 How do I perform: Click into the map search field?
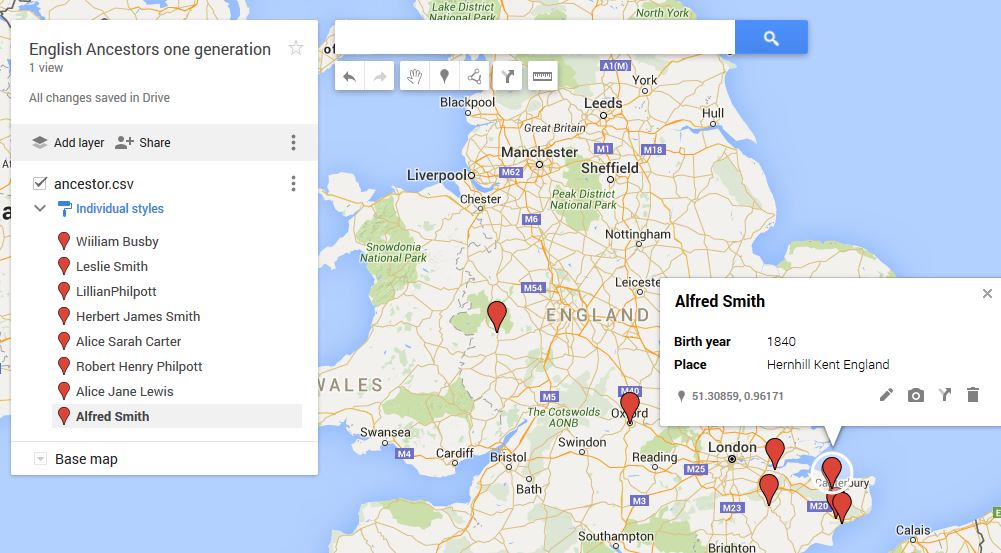[535, 38]
